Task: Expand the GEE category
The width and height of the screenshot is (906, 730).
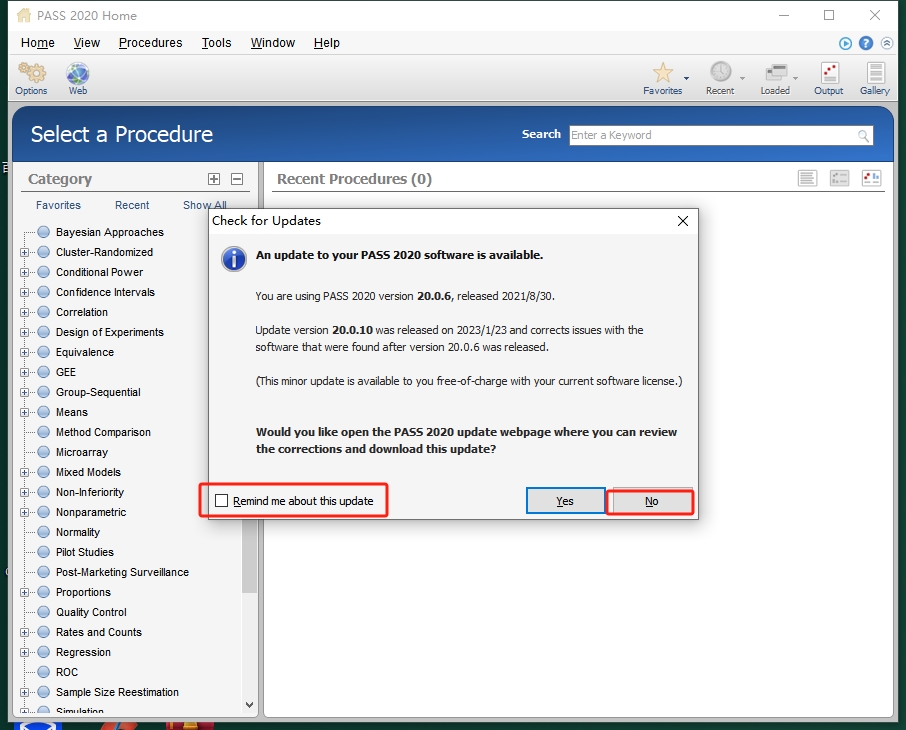Action: [x=24, y=372]
